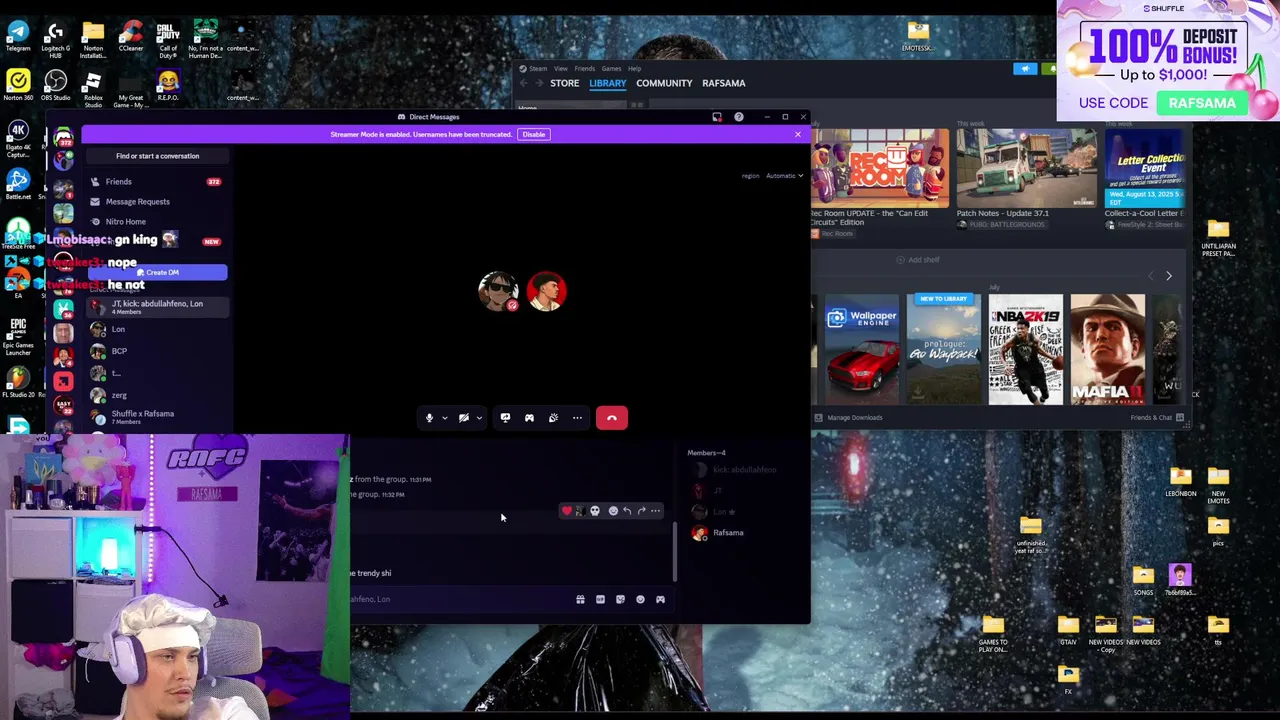
Task: Open the soundboard in call controls
Action: pos(553,418)
